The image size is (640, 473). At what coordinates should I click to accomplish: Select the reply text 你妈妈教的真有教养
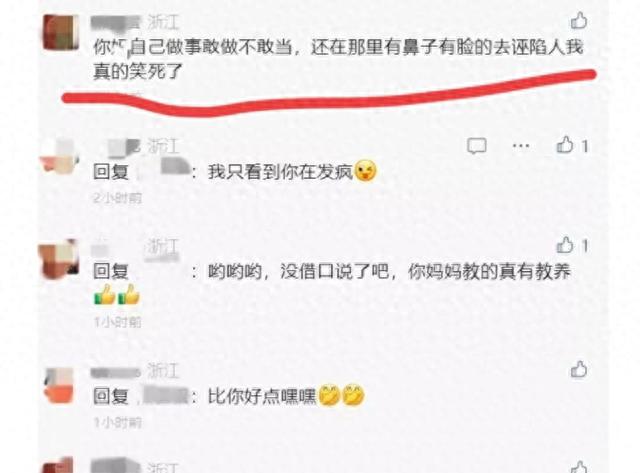pos(489,271)
